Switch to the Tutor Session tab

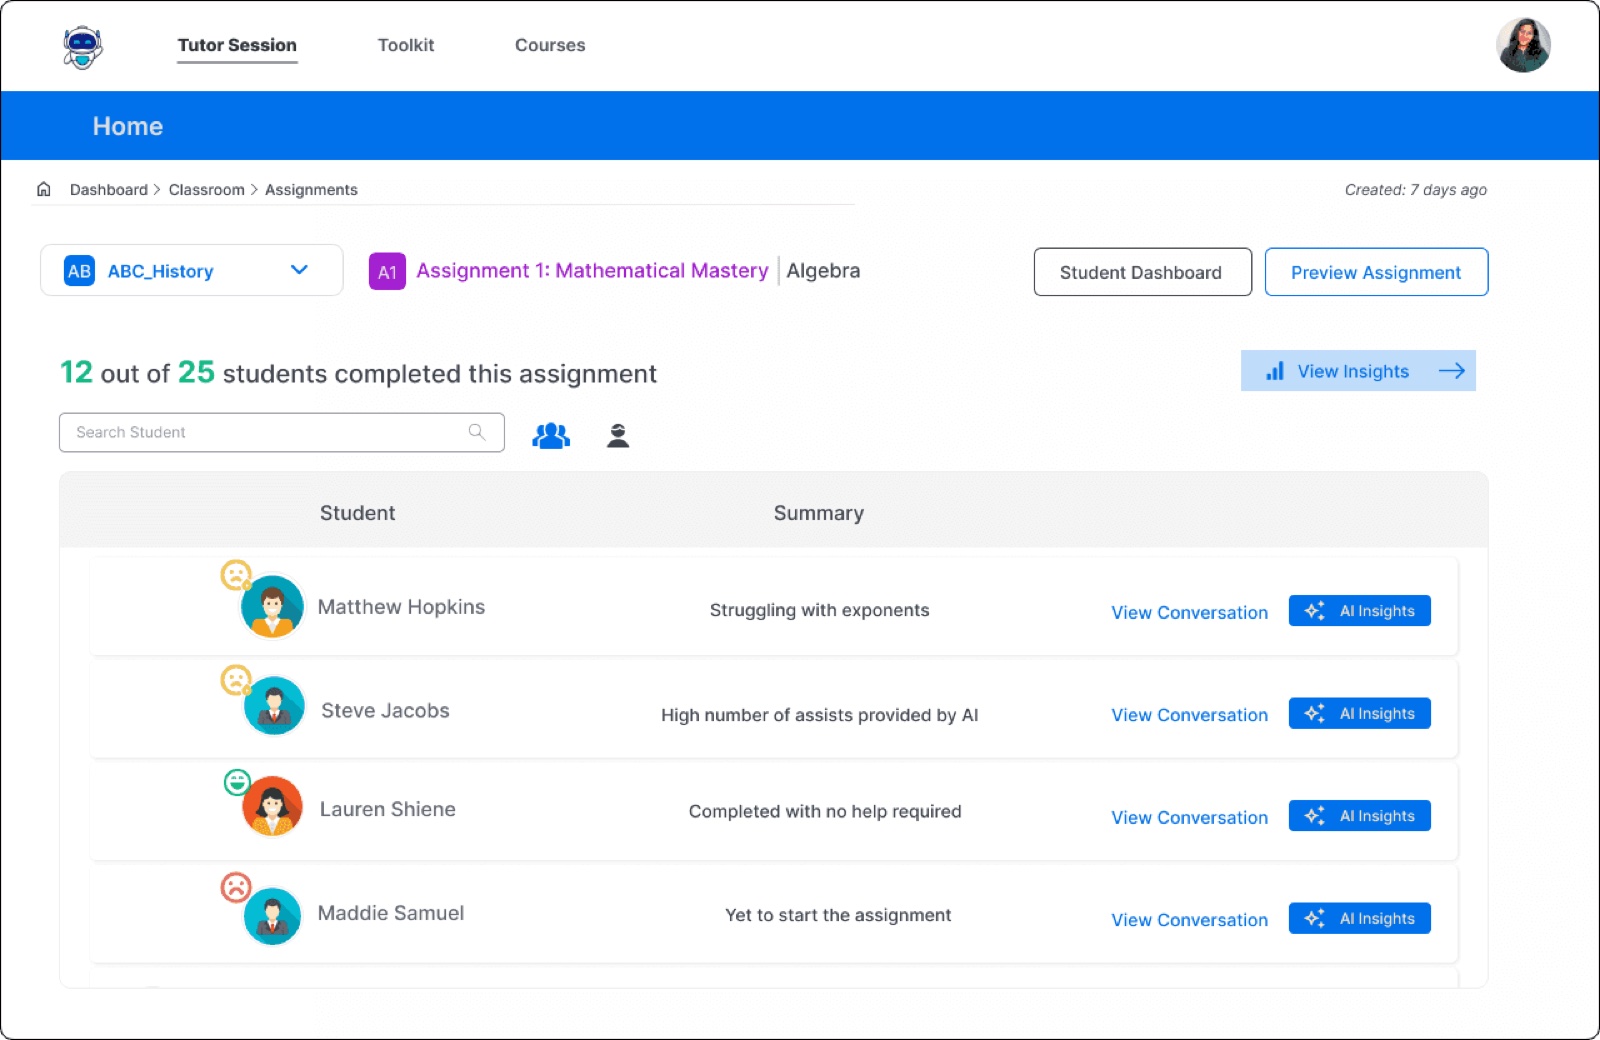[237, 45]
